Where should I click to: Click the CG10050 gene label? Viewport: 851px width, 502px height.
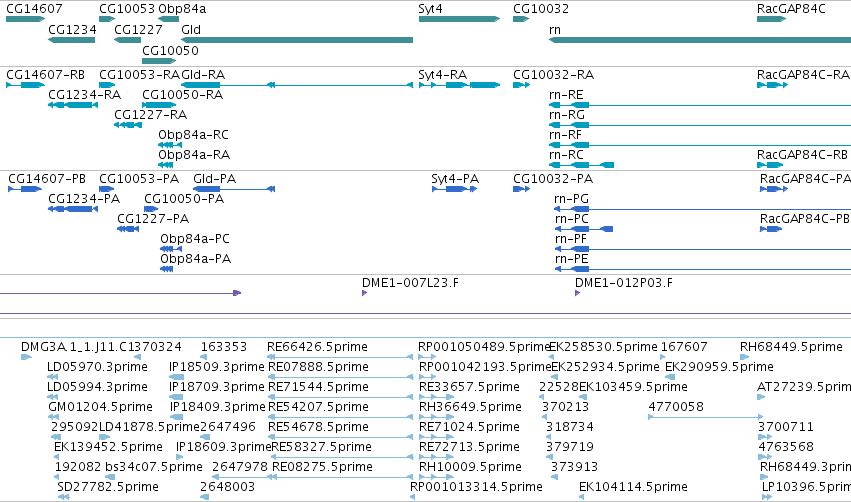[x=170, y=50]
